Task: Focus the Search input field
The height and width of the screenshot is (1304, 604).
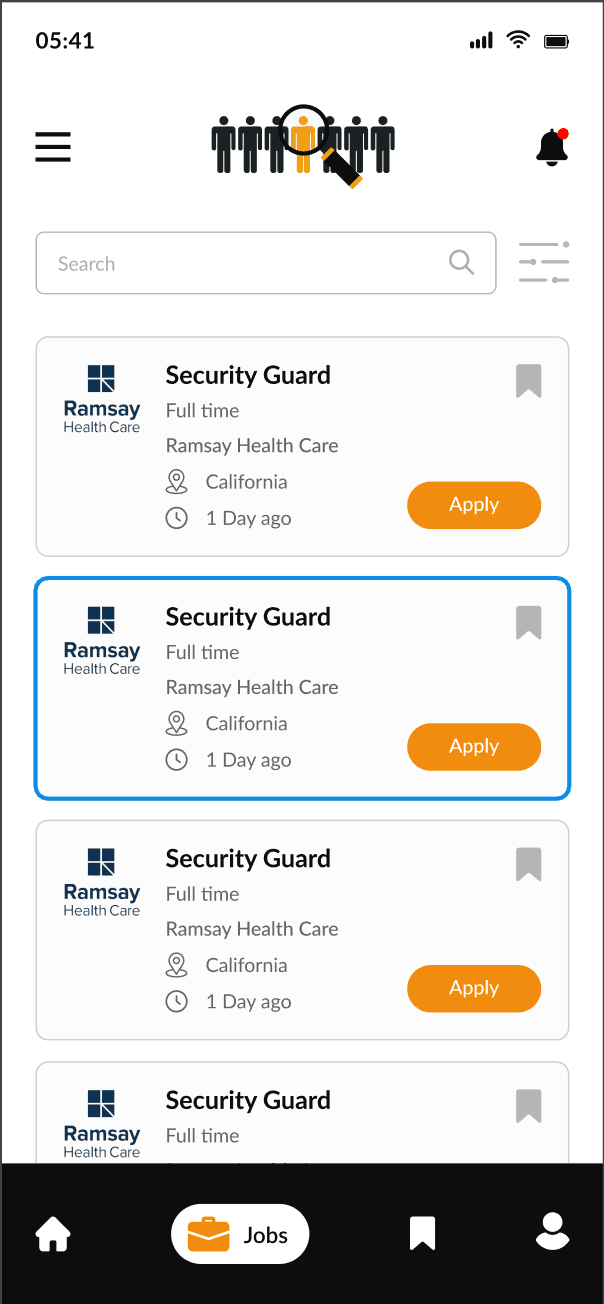Action: pyautogui.click(x=266, y=263)
